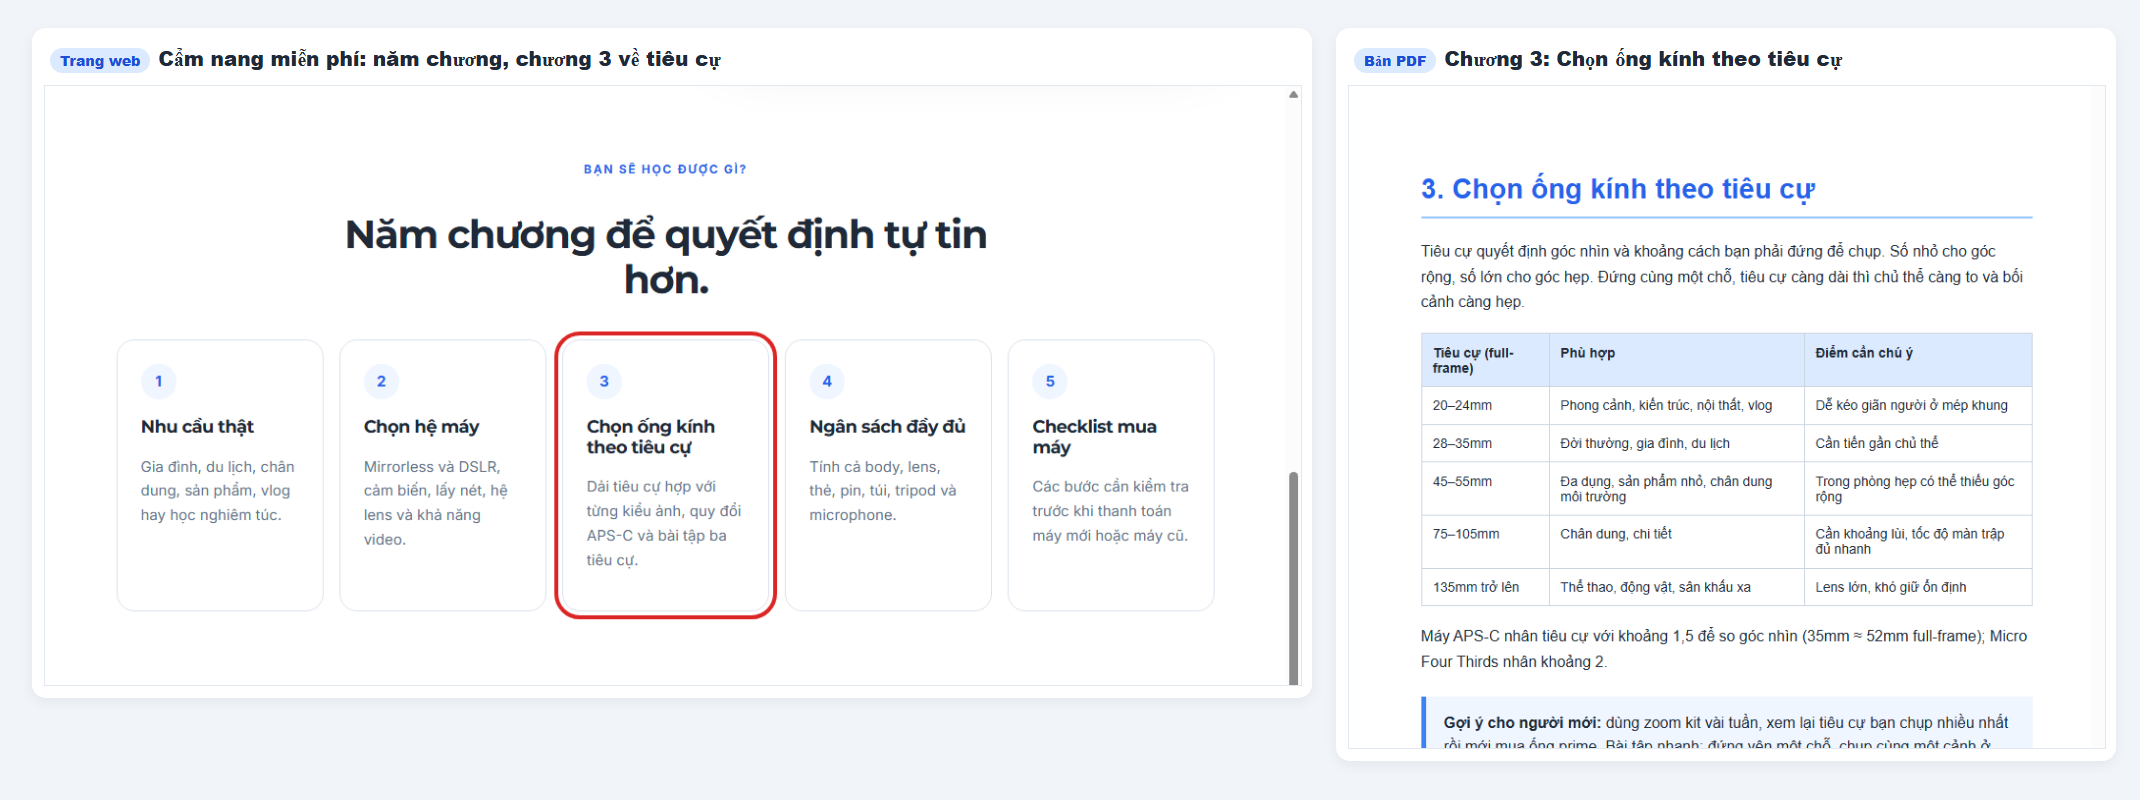The height and width of the screenshot is (800, 2140).
Task: Click the description starting "Dải tiêu cự hợp với"
Action: (x=664, y=523)
